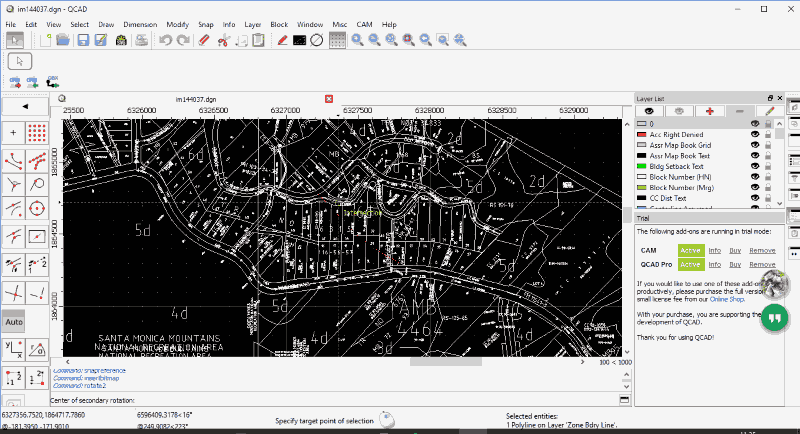Paste from the clipboard icon
The height and width of the screenshot is (434, 800).
point(259,40)
